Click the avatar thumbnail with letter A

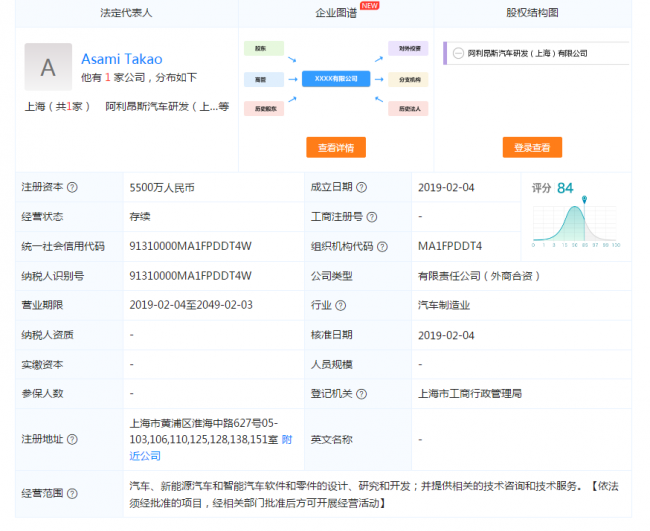48,67
